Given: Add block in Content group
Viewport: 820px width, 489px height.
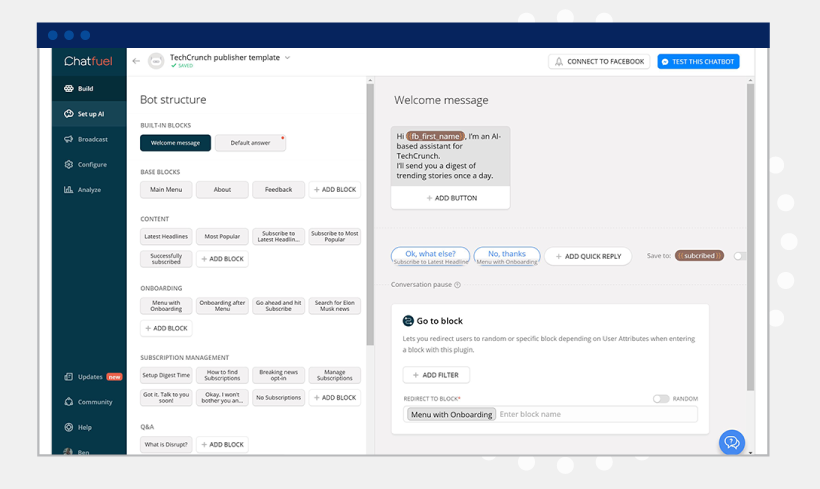Looking at the screenshot, I should (x=222, y=259).
